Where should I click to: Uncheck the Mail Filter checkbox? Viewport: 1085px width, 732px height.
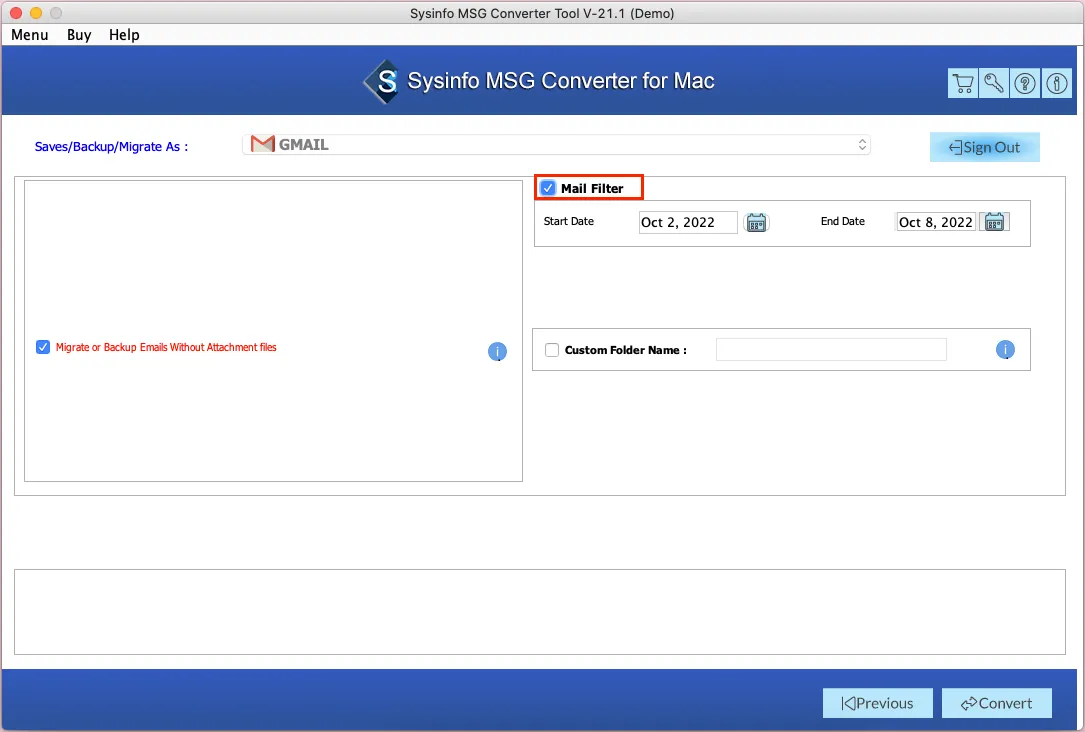point(548,188)
